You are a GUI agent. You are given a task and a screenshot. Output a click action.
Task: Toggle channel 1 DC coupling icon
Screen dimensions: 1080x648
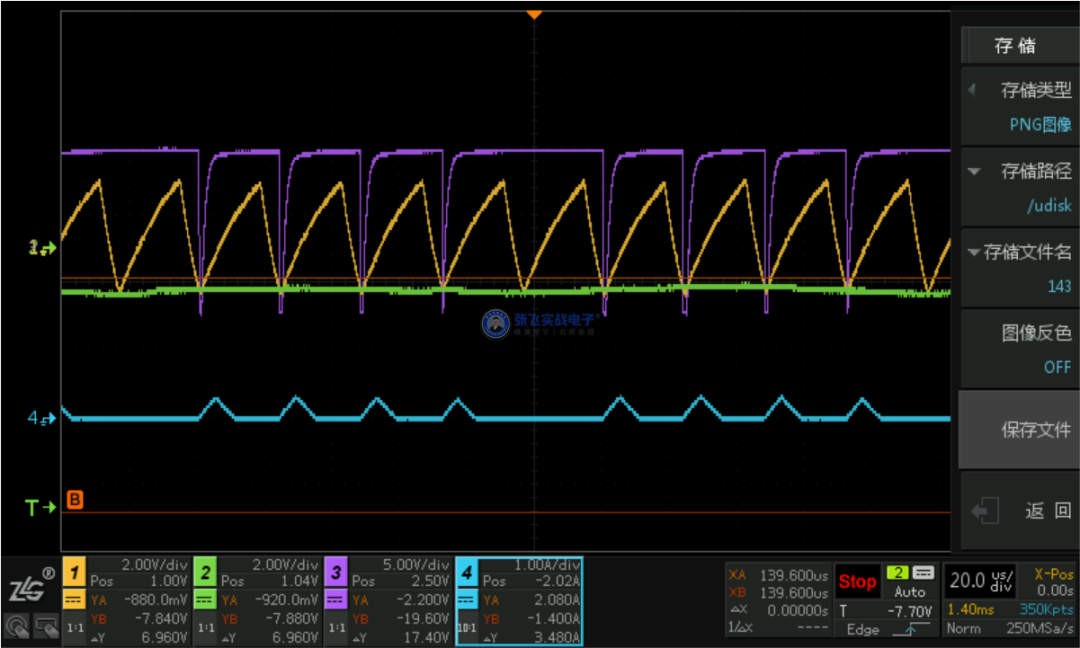pyautogui.click(x=74, y=600)
